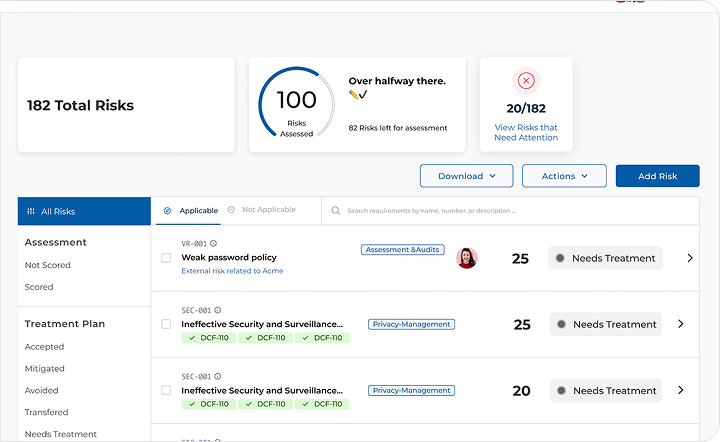Viewport: 720px width, 442px height.
Task: Click the Treatment Plan section heading
Action: [65, 324]
